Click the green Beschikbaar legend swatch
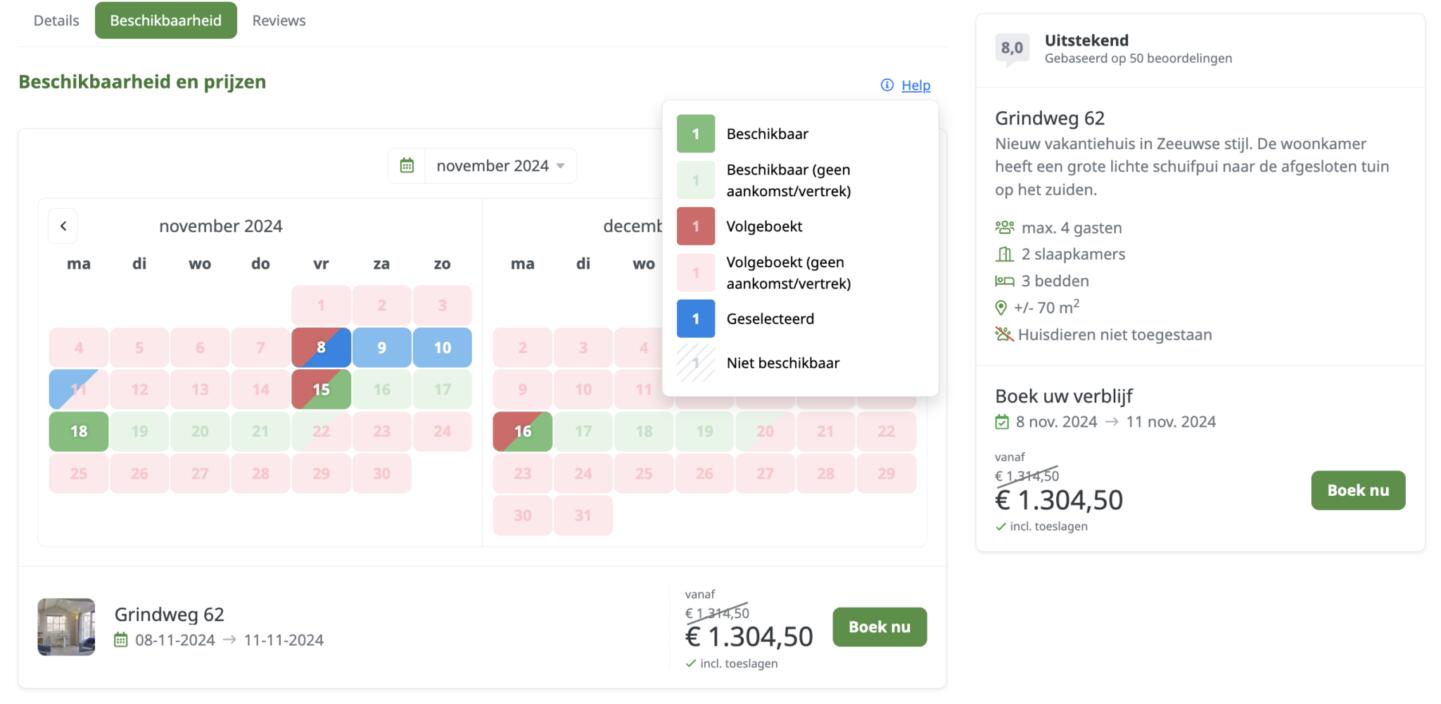1441x704 pixels. 696,134
